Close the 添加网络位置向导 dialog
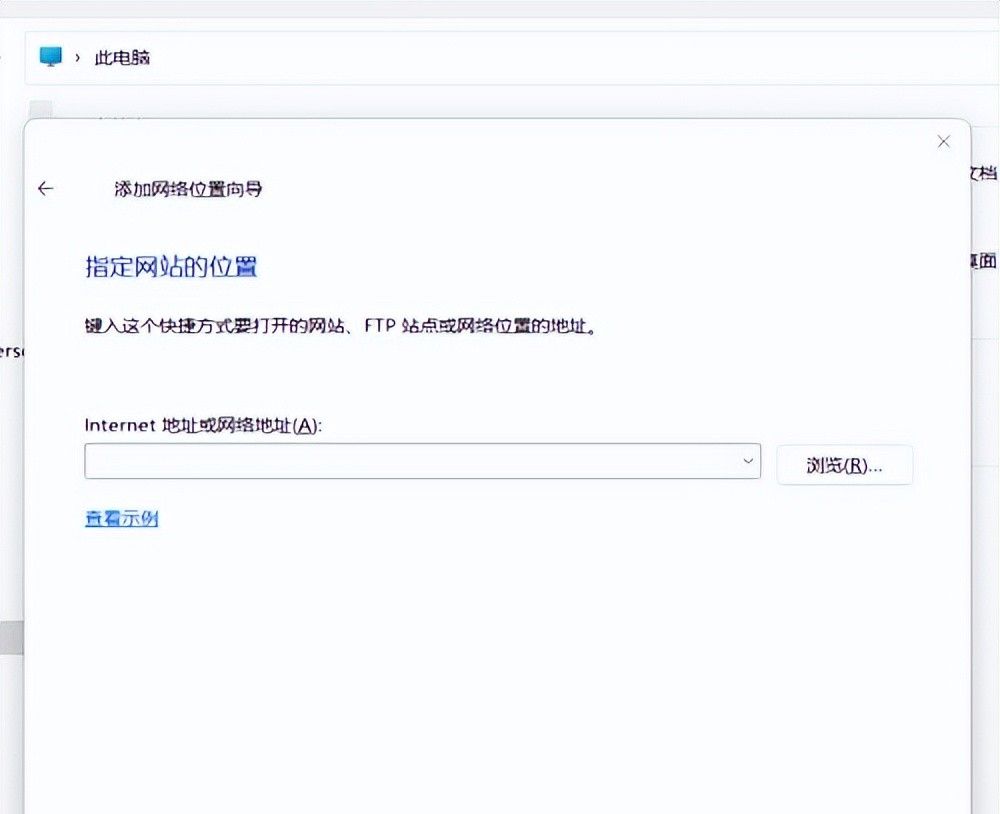Image resolution: width=1000 pixels, height=814 pixels. [x=943, y=141]
